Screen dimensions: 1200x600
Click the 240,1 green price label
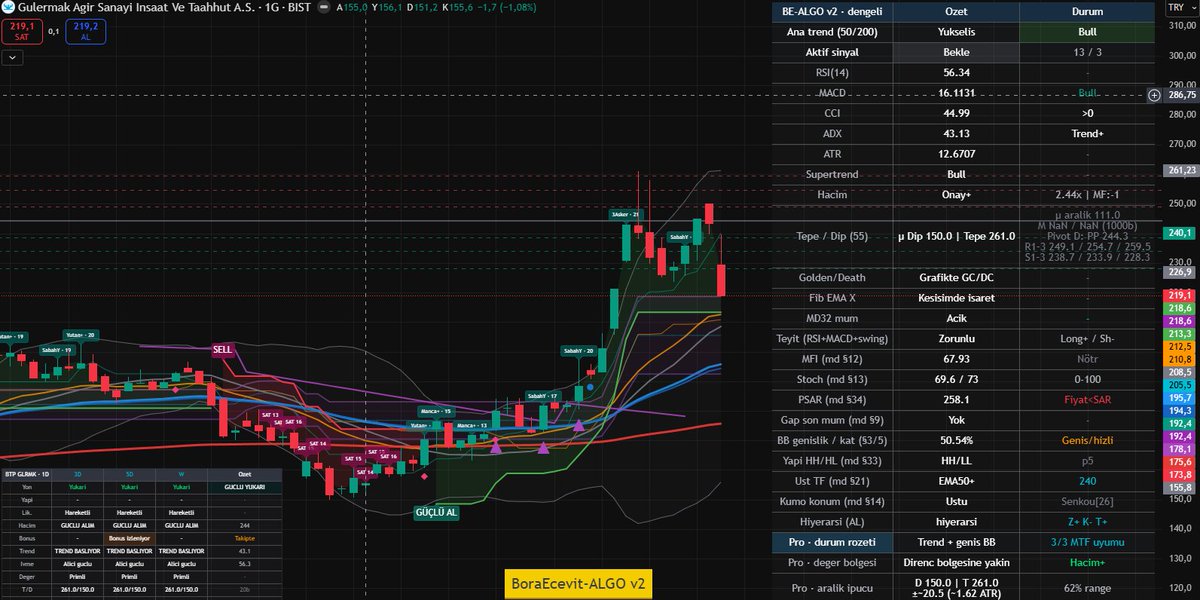click(x=1181, y=233)
